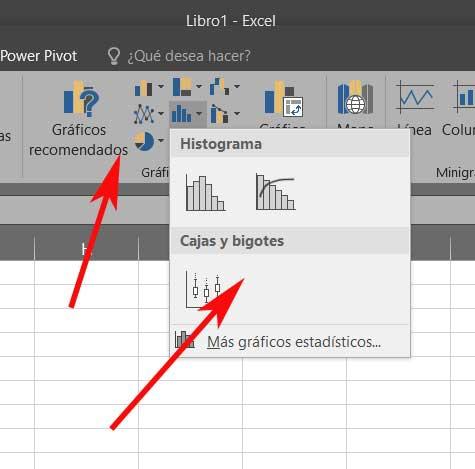Image resolution: width=475 pixels, height=469 pixels.
Task: Click the hierarchy chart icon
Action: 182,87
